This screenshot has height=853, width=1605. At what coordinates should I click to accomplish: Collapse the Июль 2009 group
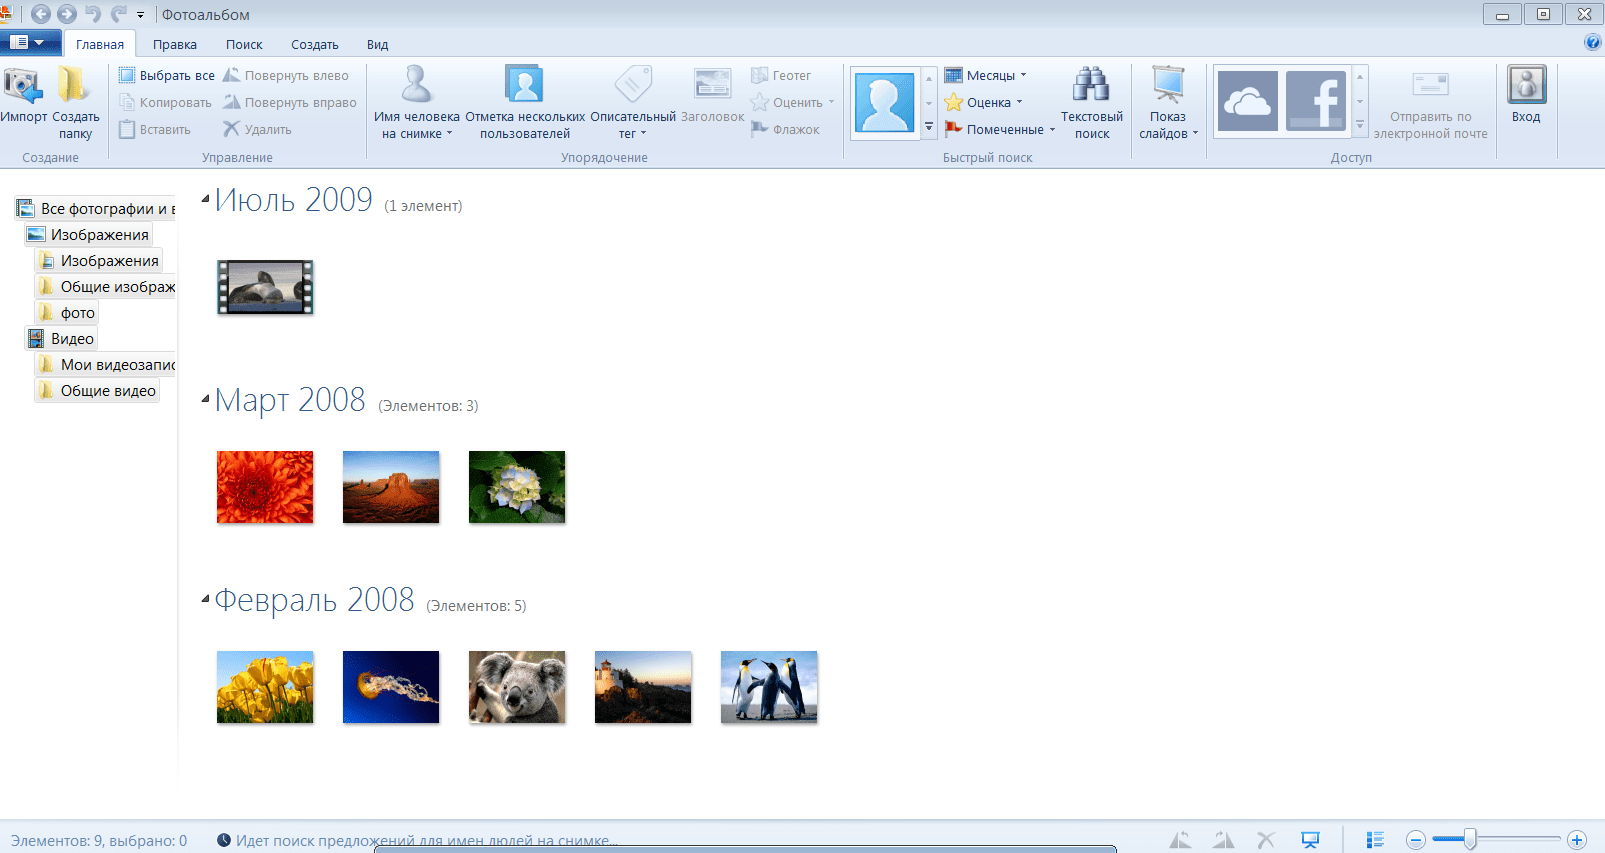[205, 199]
